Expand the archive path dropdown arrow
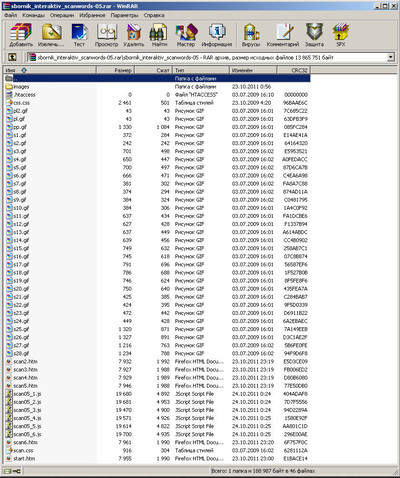Screen dimensions: 400x478 [391, 57]
